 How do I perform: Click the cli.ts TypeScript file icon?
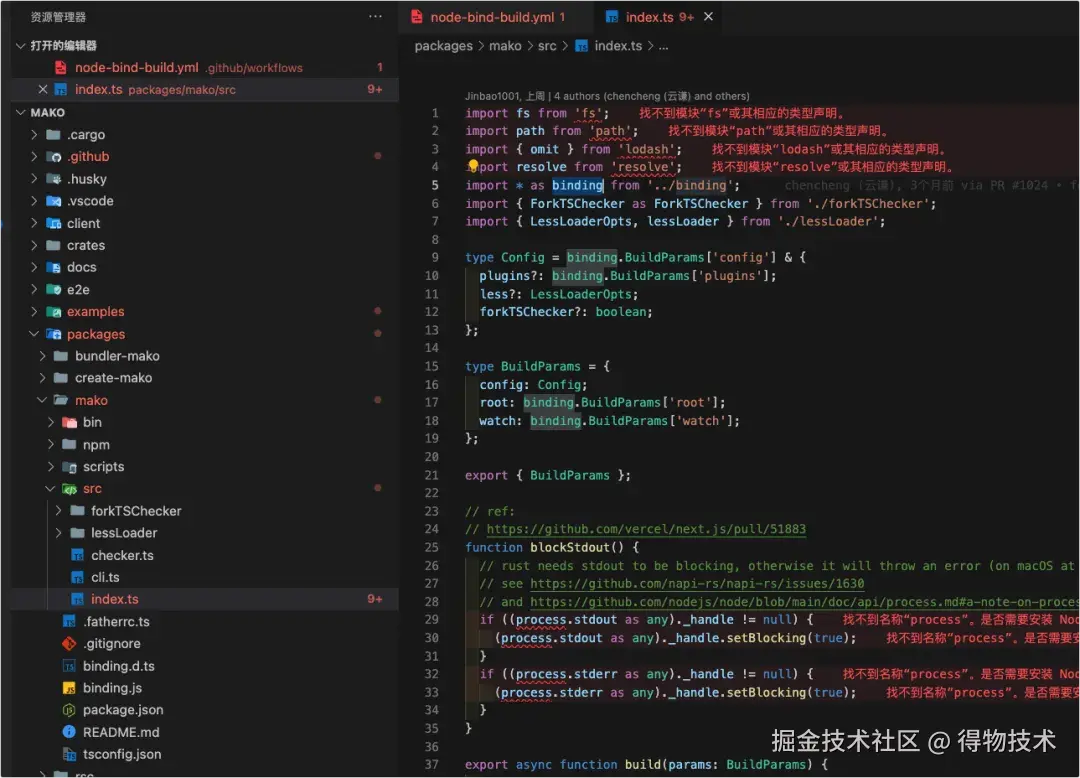pos(77,577)
